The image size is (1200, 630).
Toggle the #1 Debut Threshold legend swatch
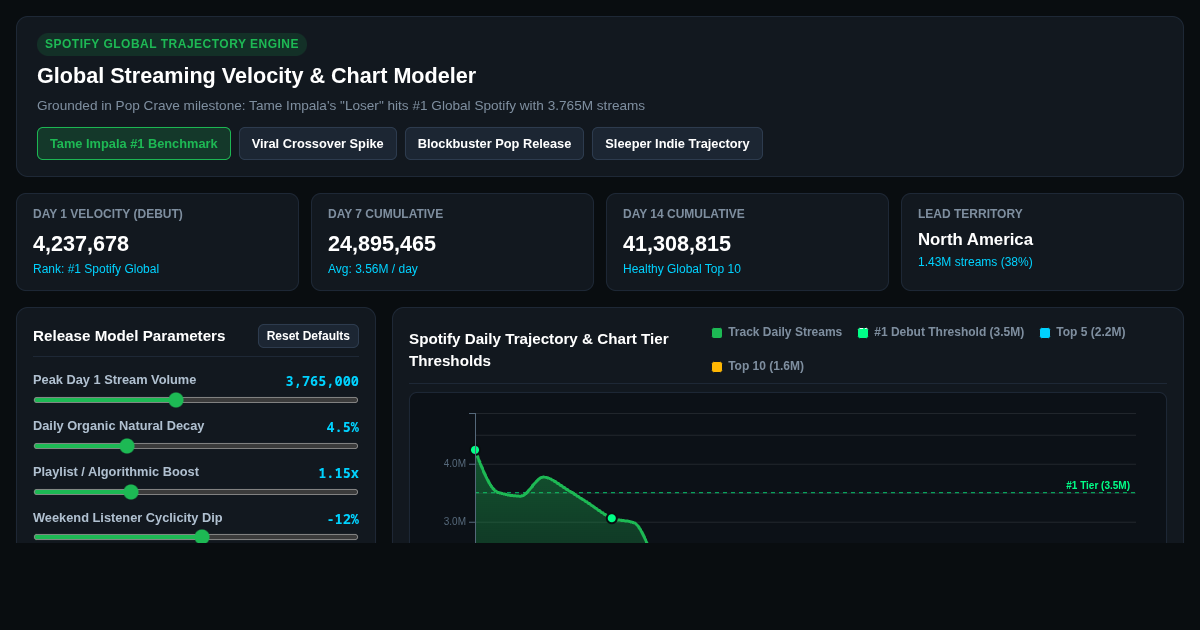pos(863,333)
